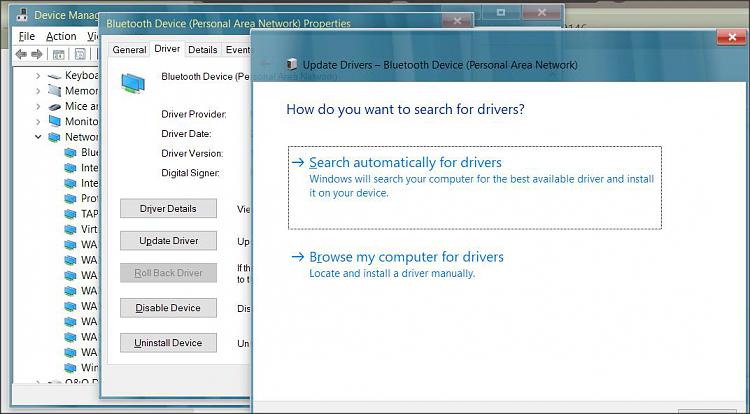
Task: Click the Roll Back Driver button
Action: pyautogui.click(x=168, y=273)
